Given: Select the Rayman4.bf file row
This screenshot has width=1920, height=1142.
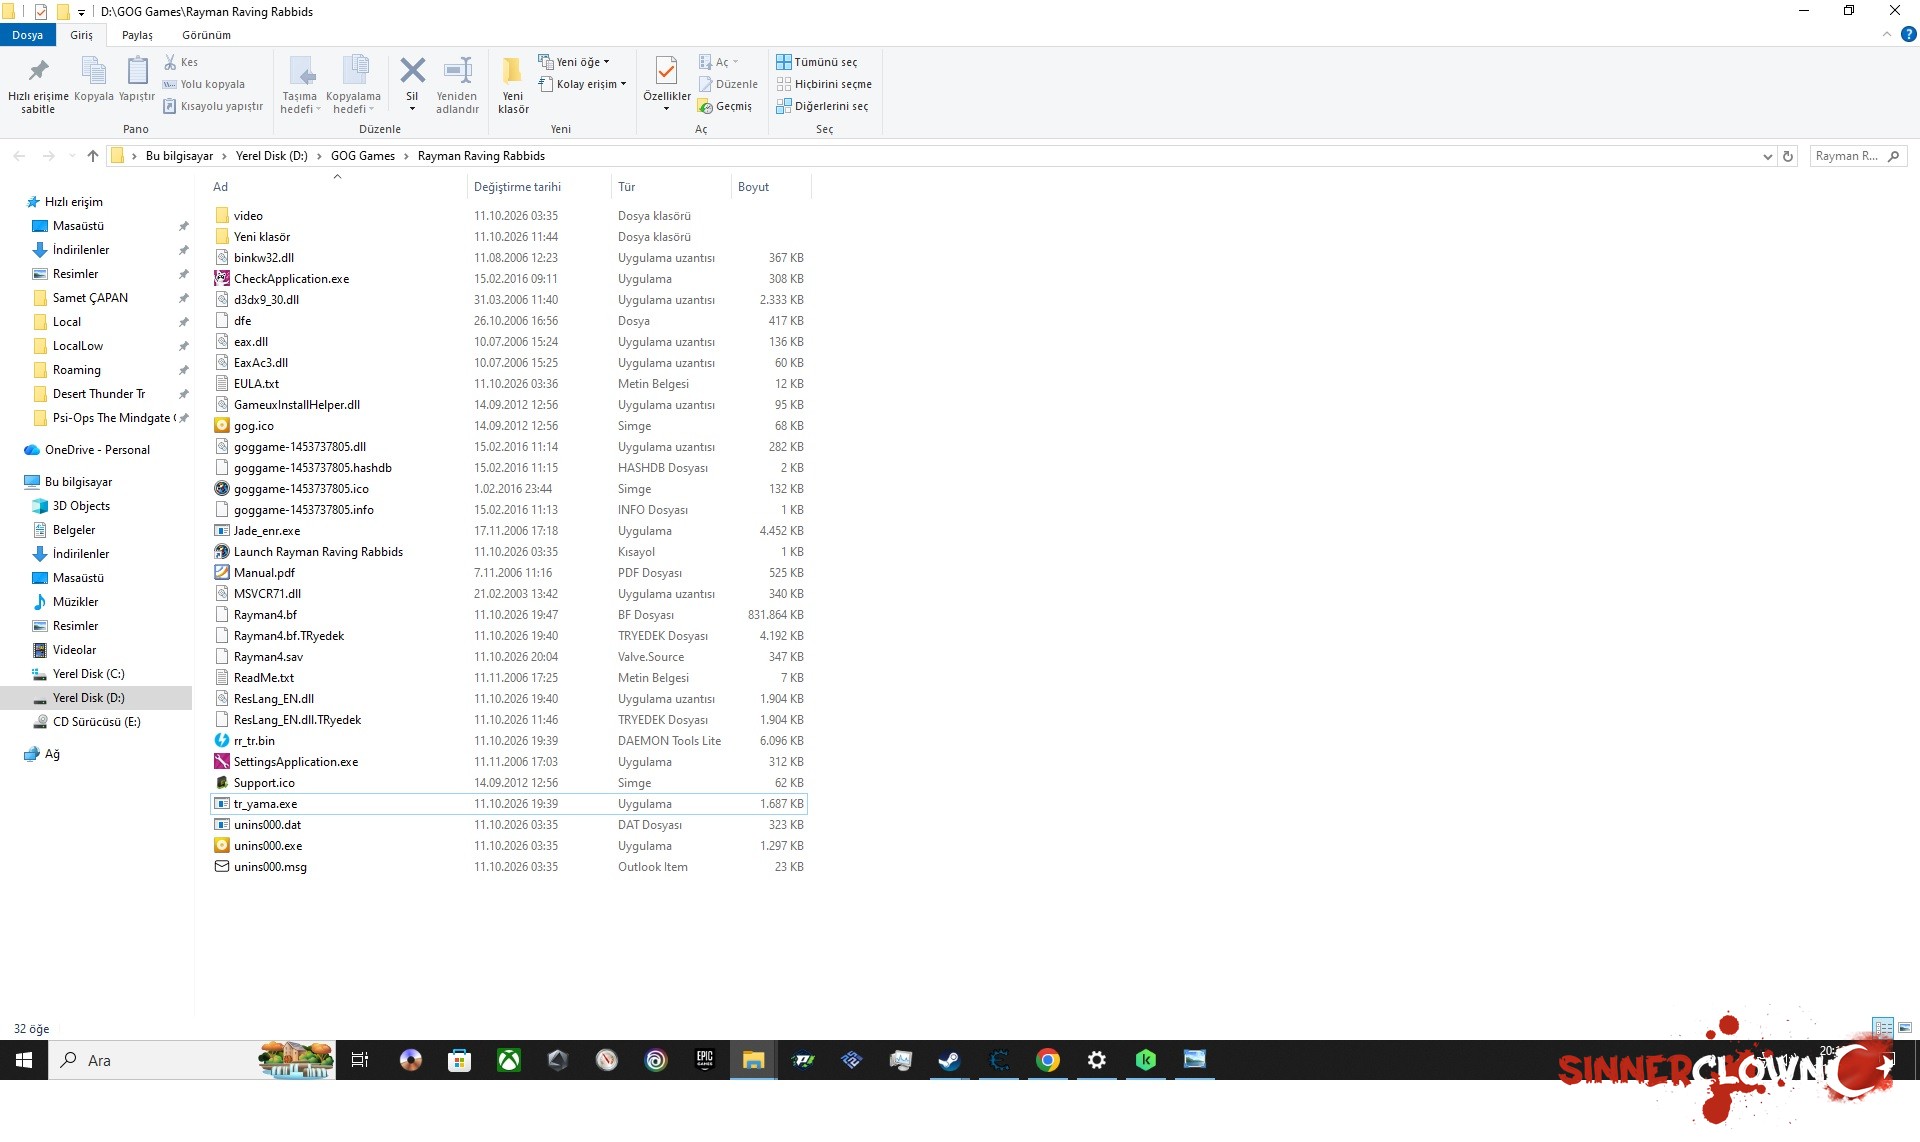Looking at the screenshot, I should click(x=509, y=615).
